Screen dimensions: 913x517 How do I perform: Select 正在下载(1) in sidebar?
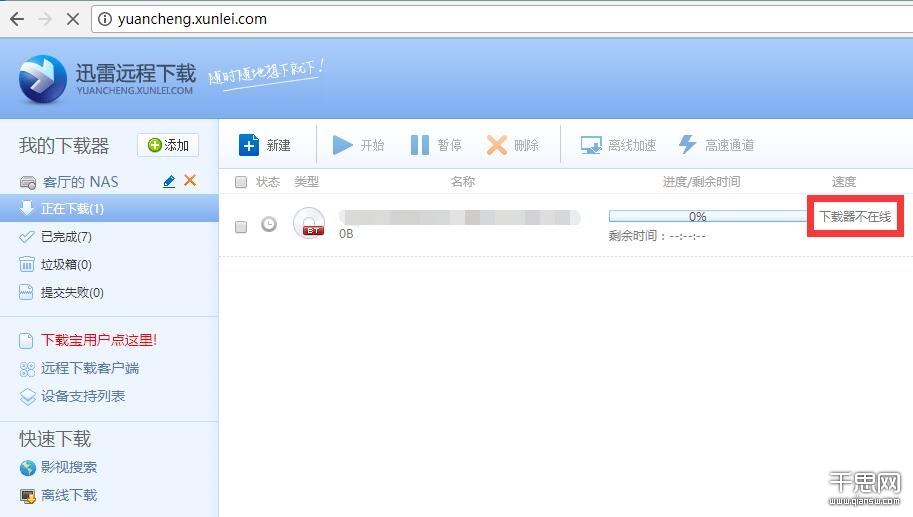click(x=72, y=209)
